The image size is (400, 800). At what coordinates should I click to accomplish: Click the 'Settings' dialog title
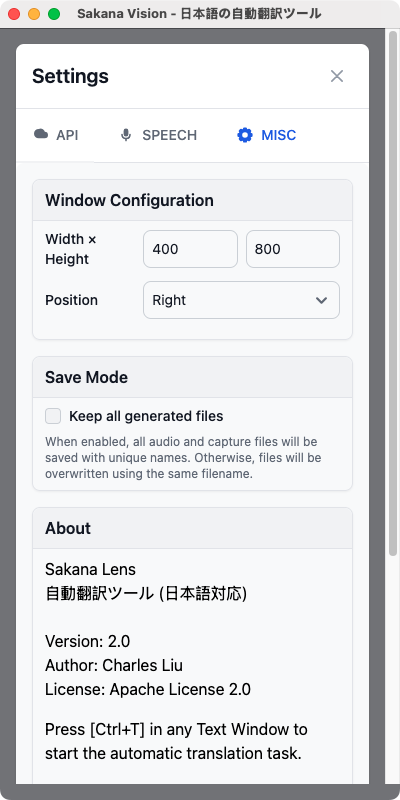[70, 77]
